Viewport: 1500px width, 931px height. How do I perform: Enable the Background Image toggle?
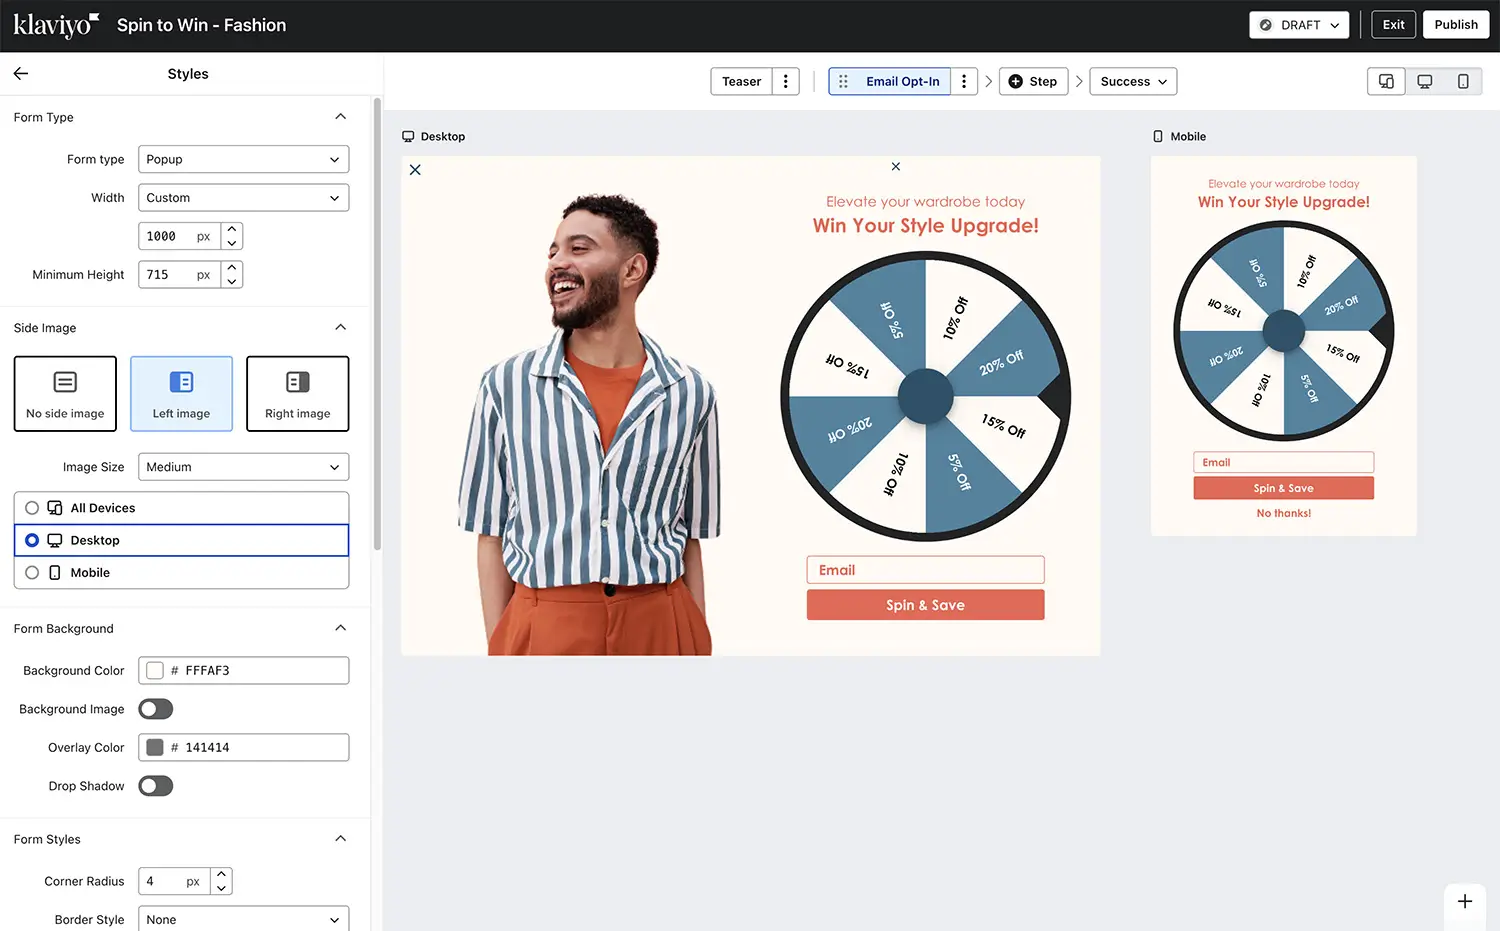[x=155, y=708]
